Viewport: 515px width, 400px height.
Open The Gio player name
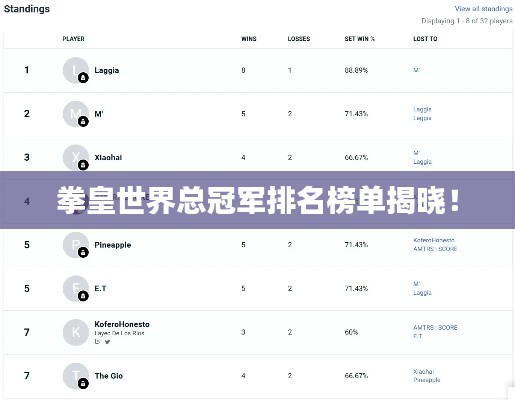109,376
